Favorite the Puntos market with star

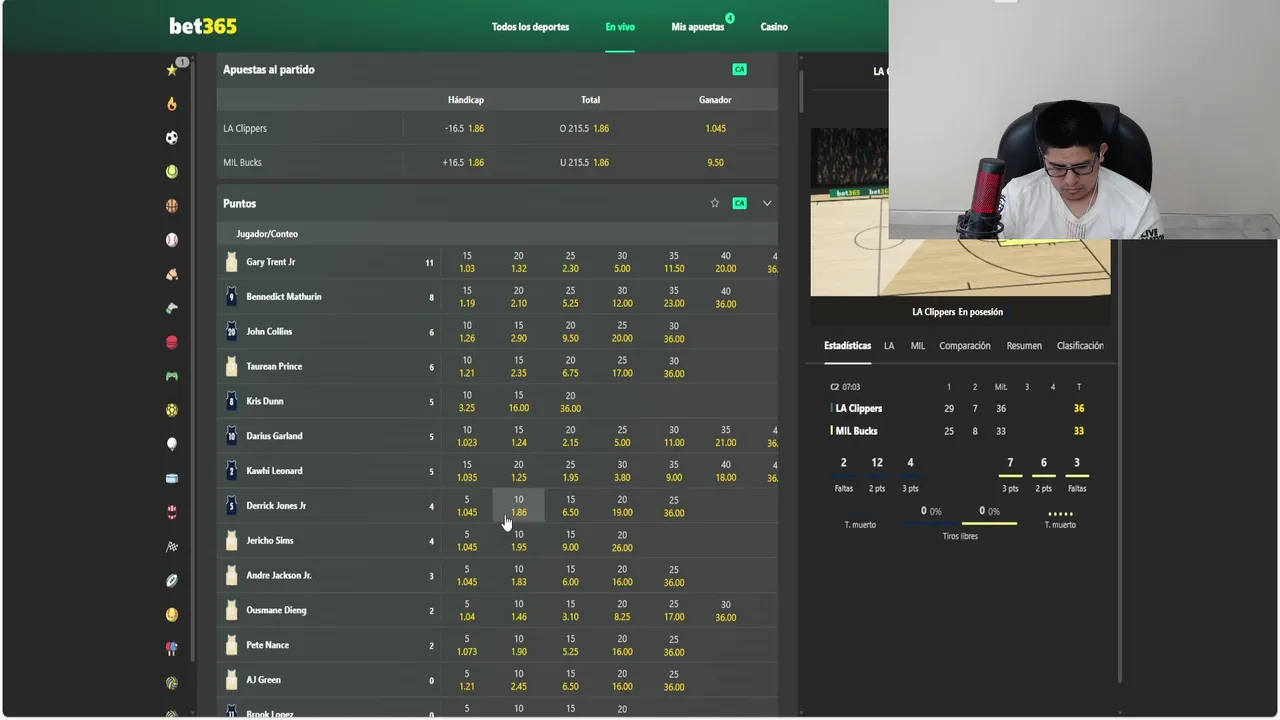[x=715, y=203]
